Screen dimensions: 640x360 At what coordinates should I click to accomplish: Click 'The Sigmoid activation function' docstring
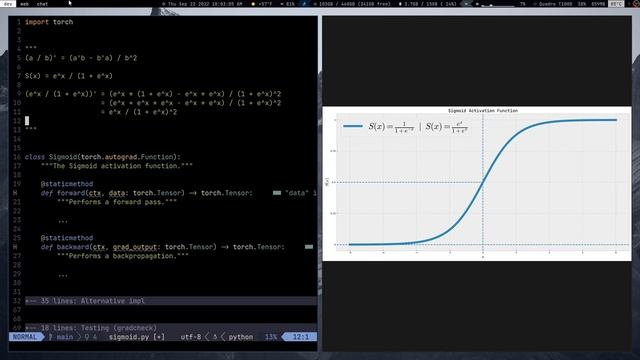(117, 166)
